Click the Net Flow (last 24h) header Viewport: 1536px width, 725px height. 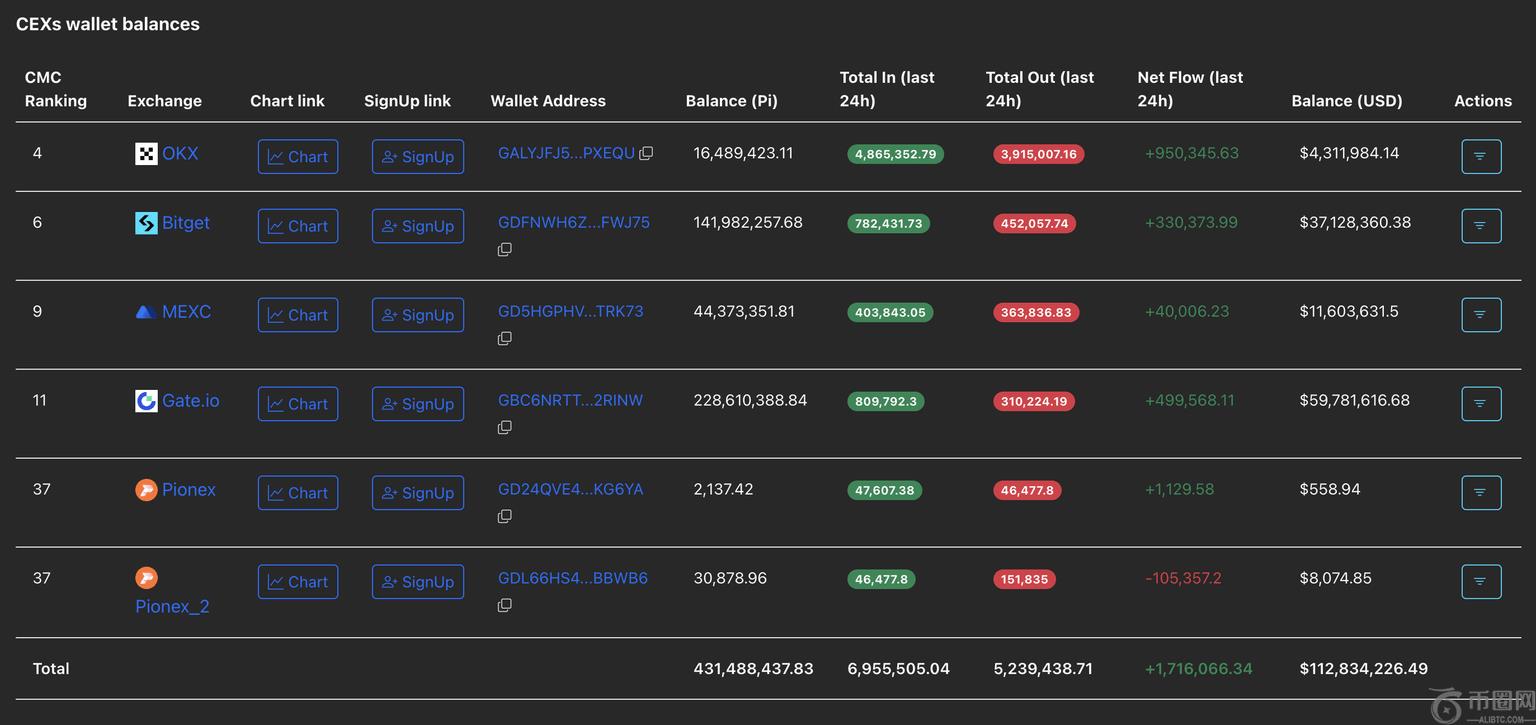click(1190, 89)
